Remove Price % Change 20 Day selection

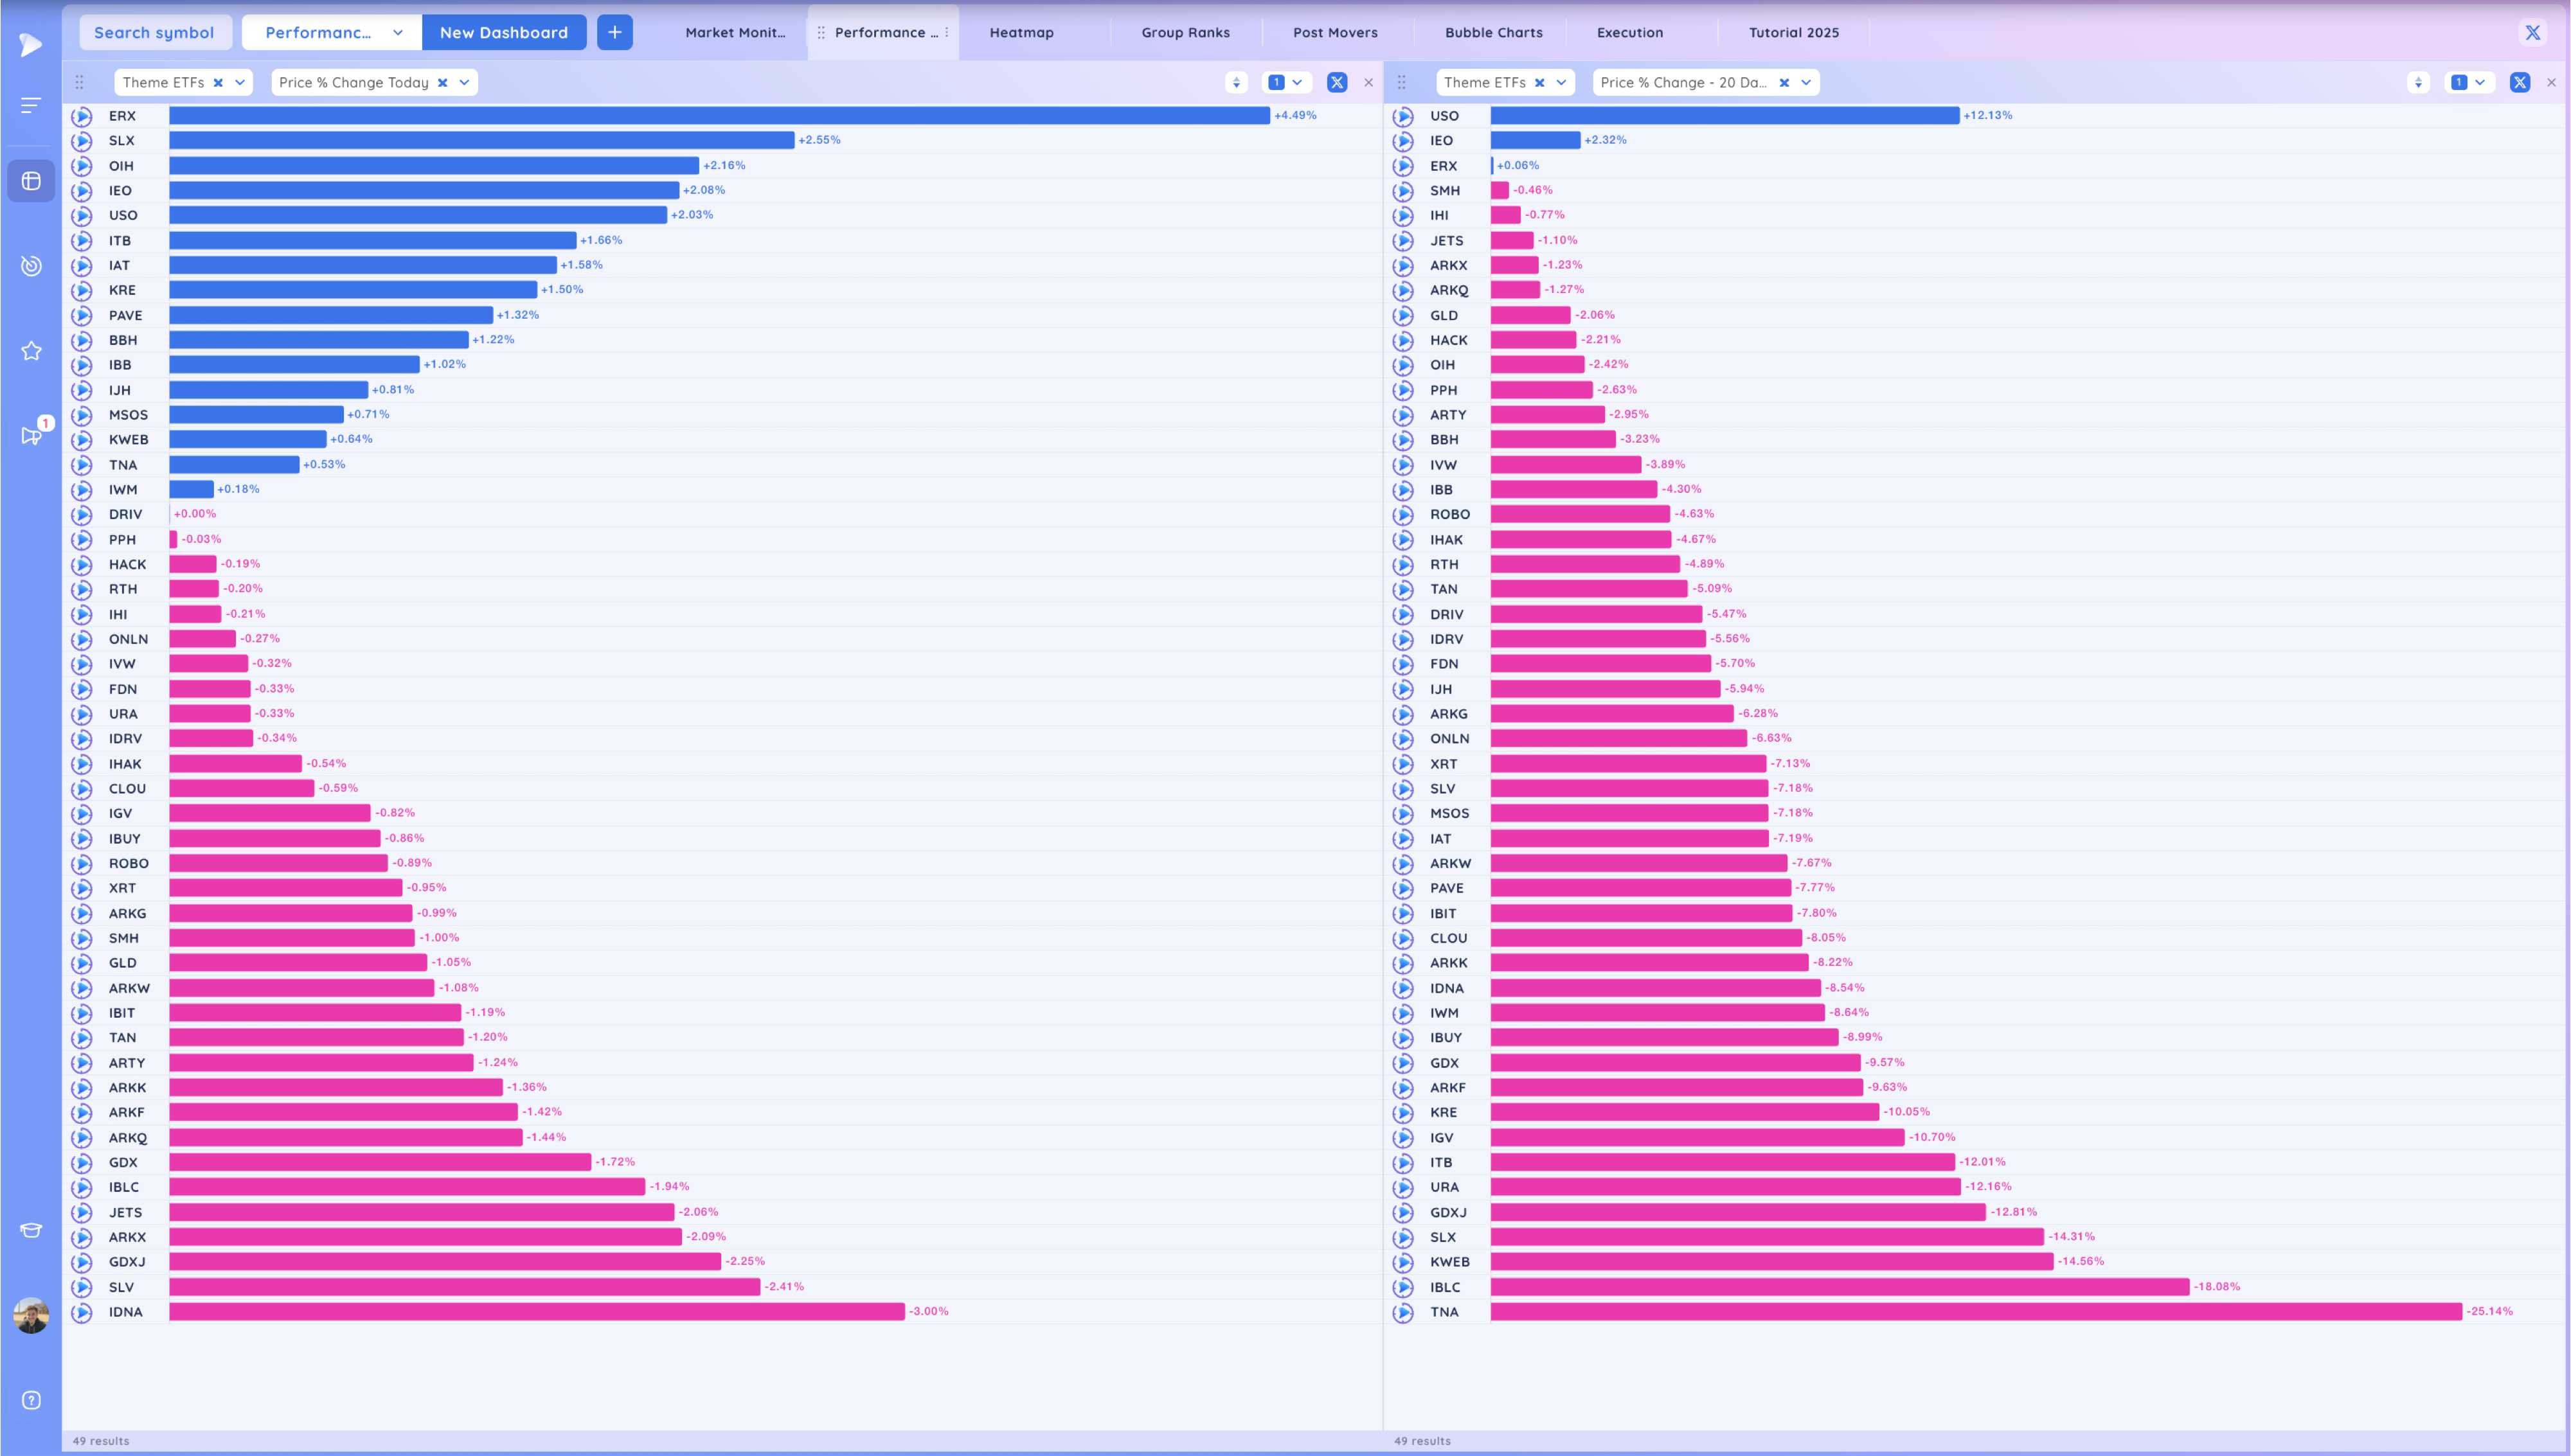1784,82
